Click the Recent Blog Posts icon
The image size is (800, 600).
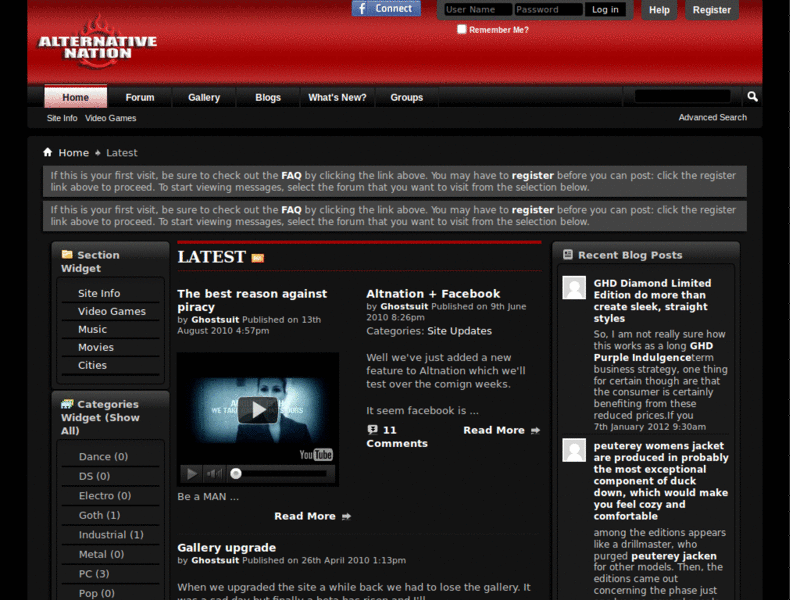568,254
